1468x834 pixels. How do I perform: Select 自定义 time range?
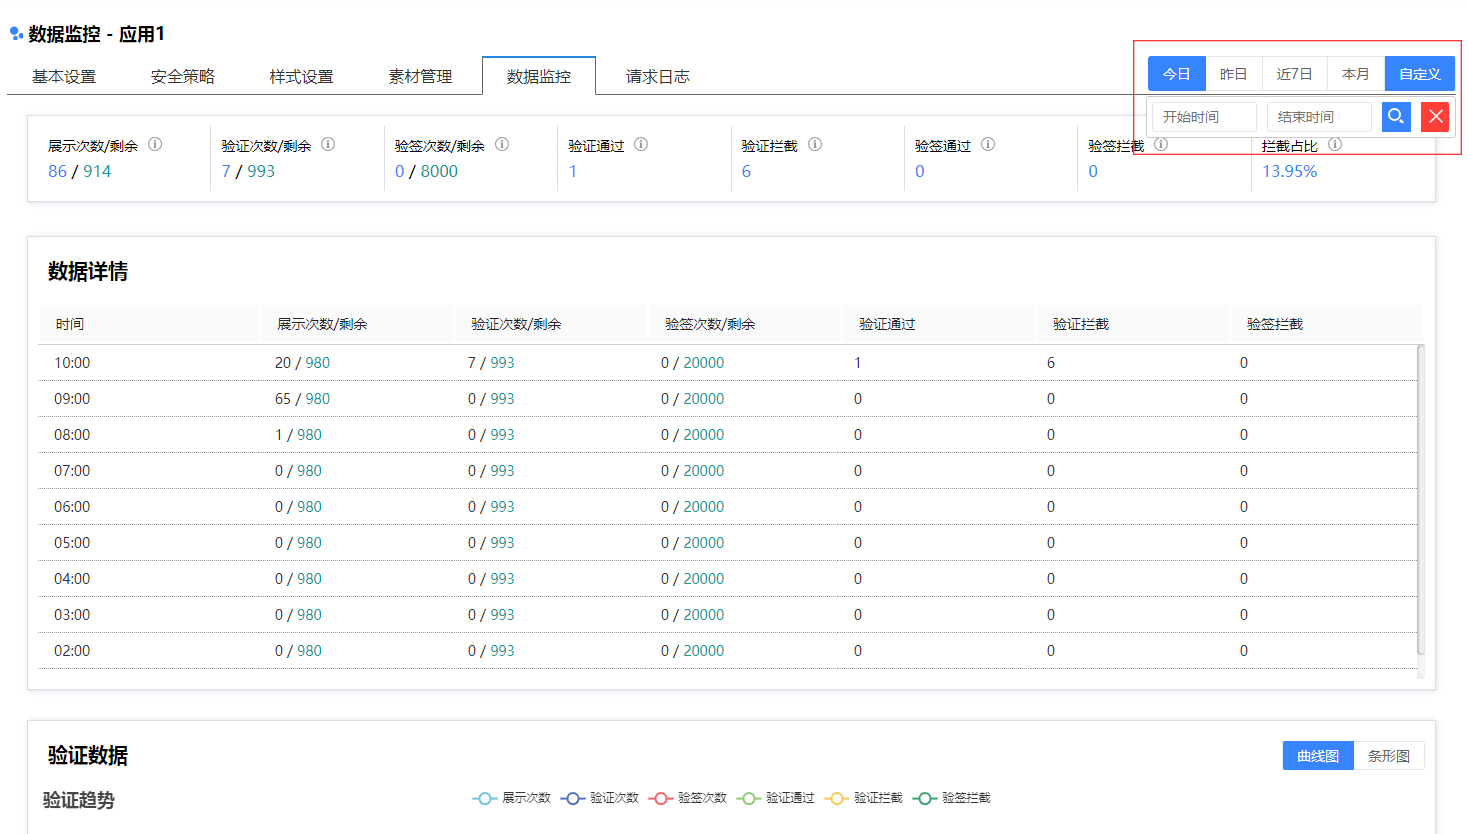tap(1420, 74)
